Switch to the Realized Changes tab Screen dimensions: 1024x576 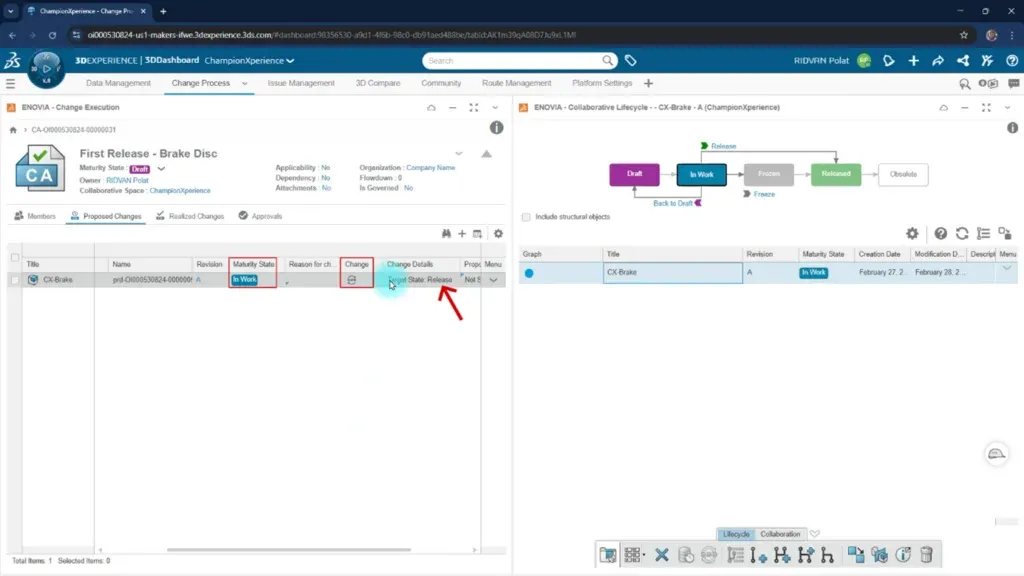pyautogui.click(x=190, y=216)
